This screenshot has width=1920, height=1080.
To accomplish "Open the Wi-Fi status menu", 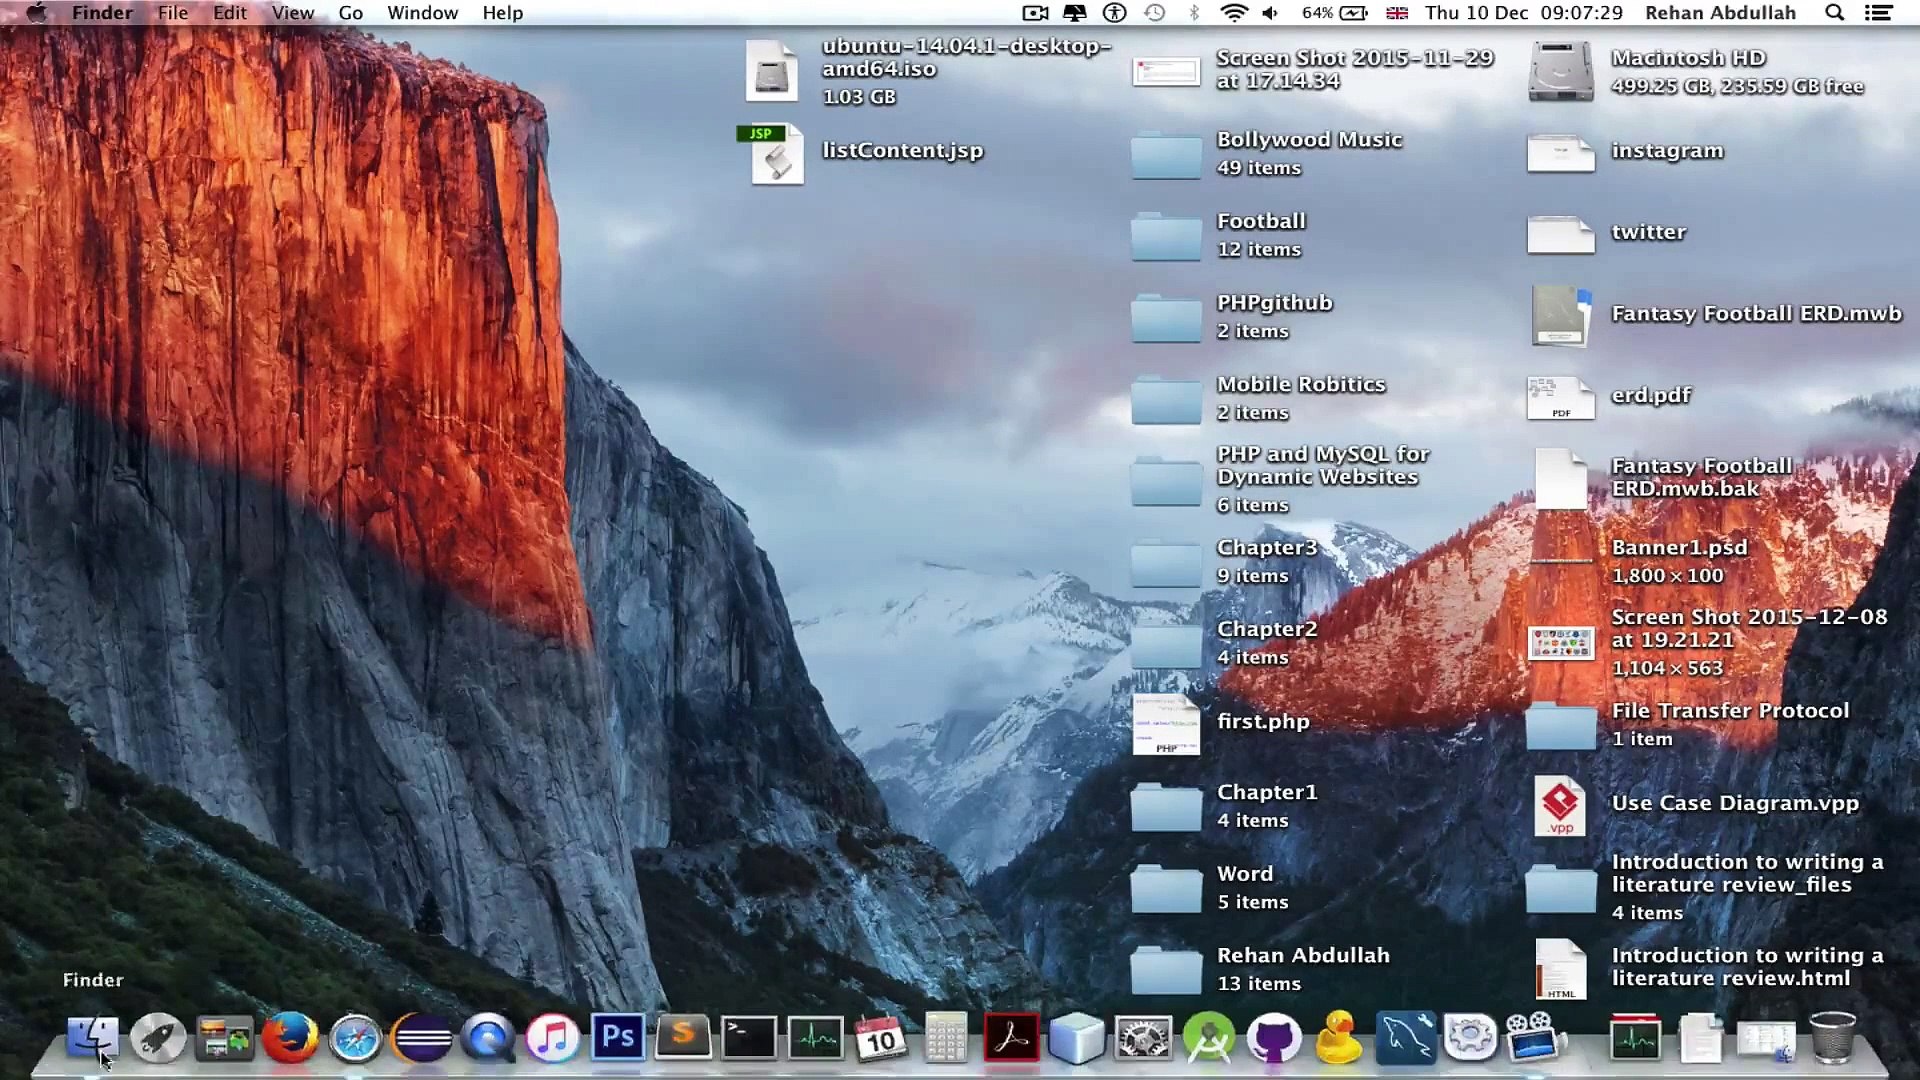I will tap(1234, 13).
